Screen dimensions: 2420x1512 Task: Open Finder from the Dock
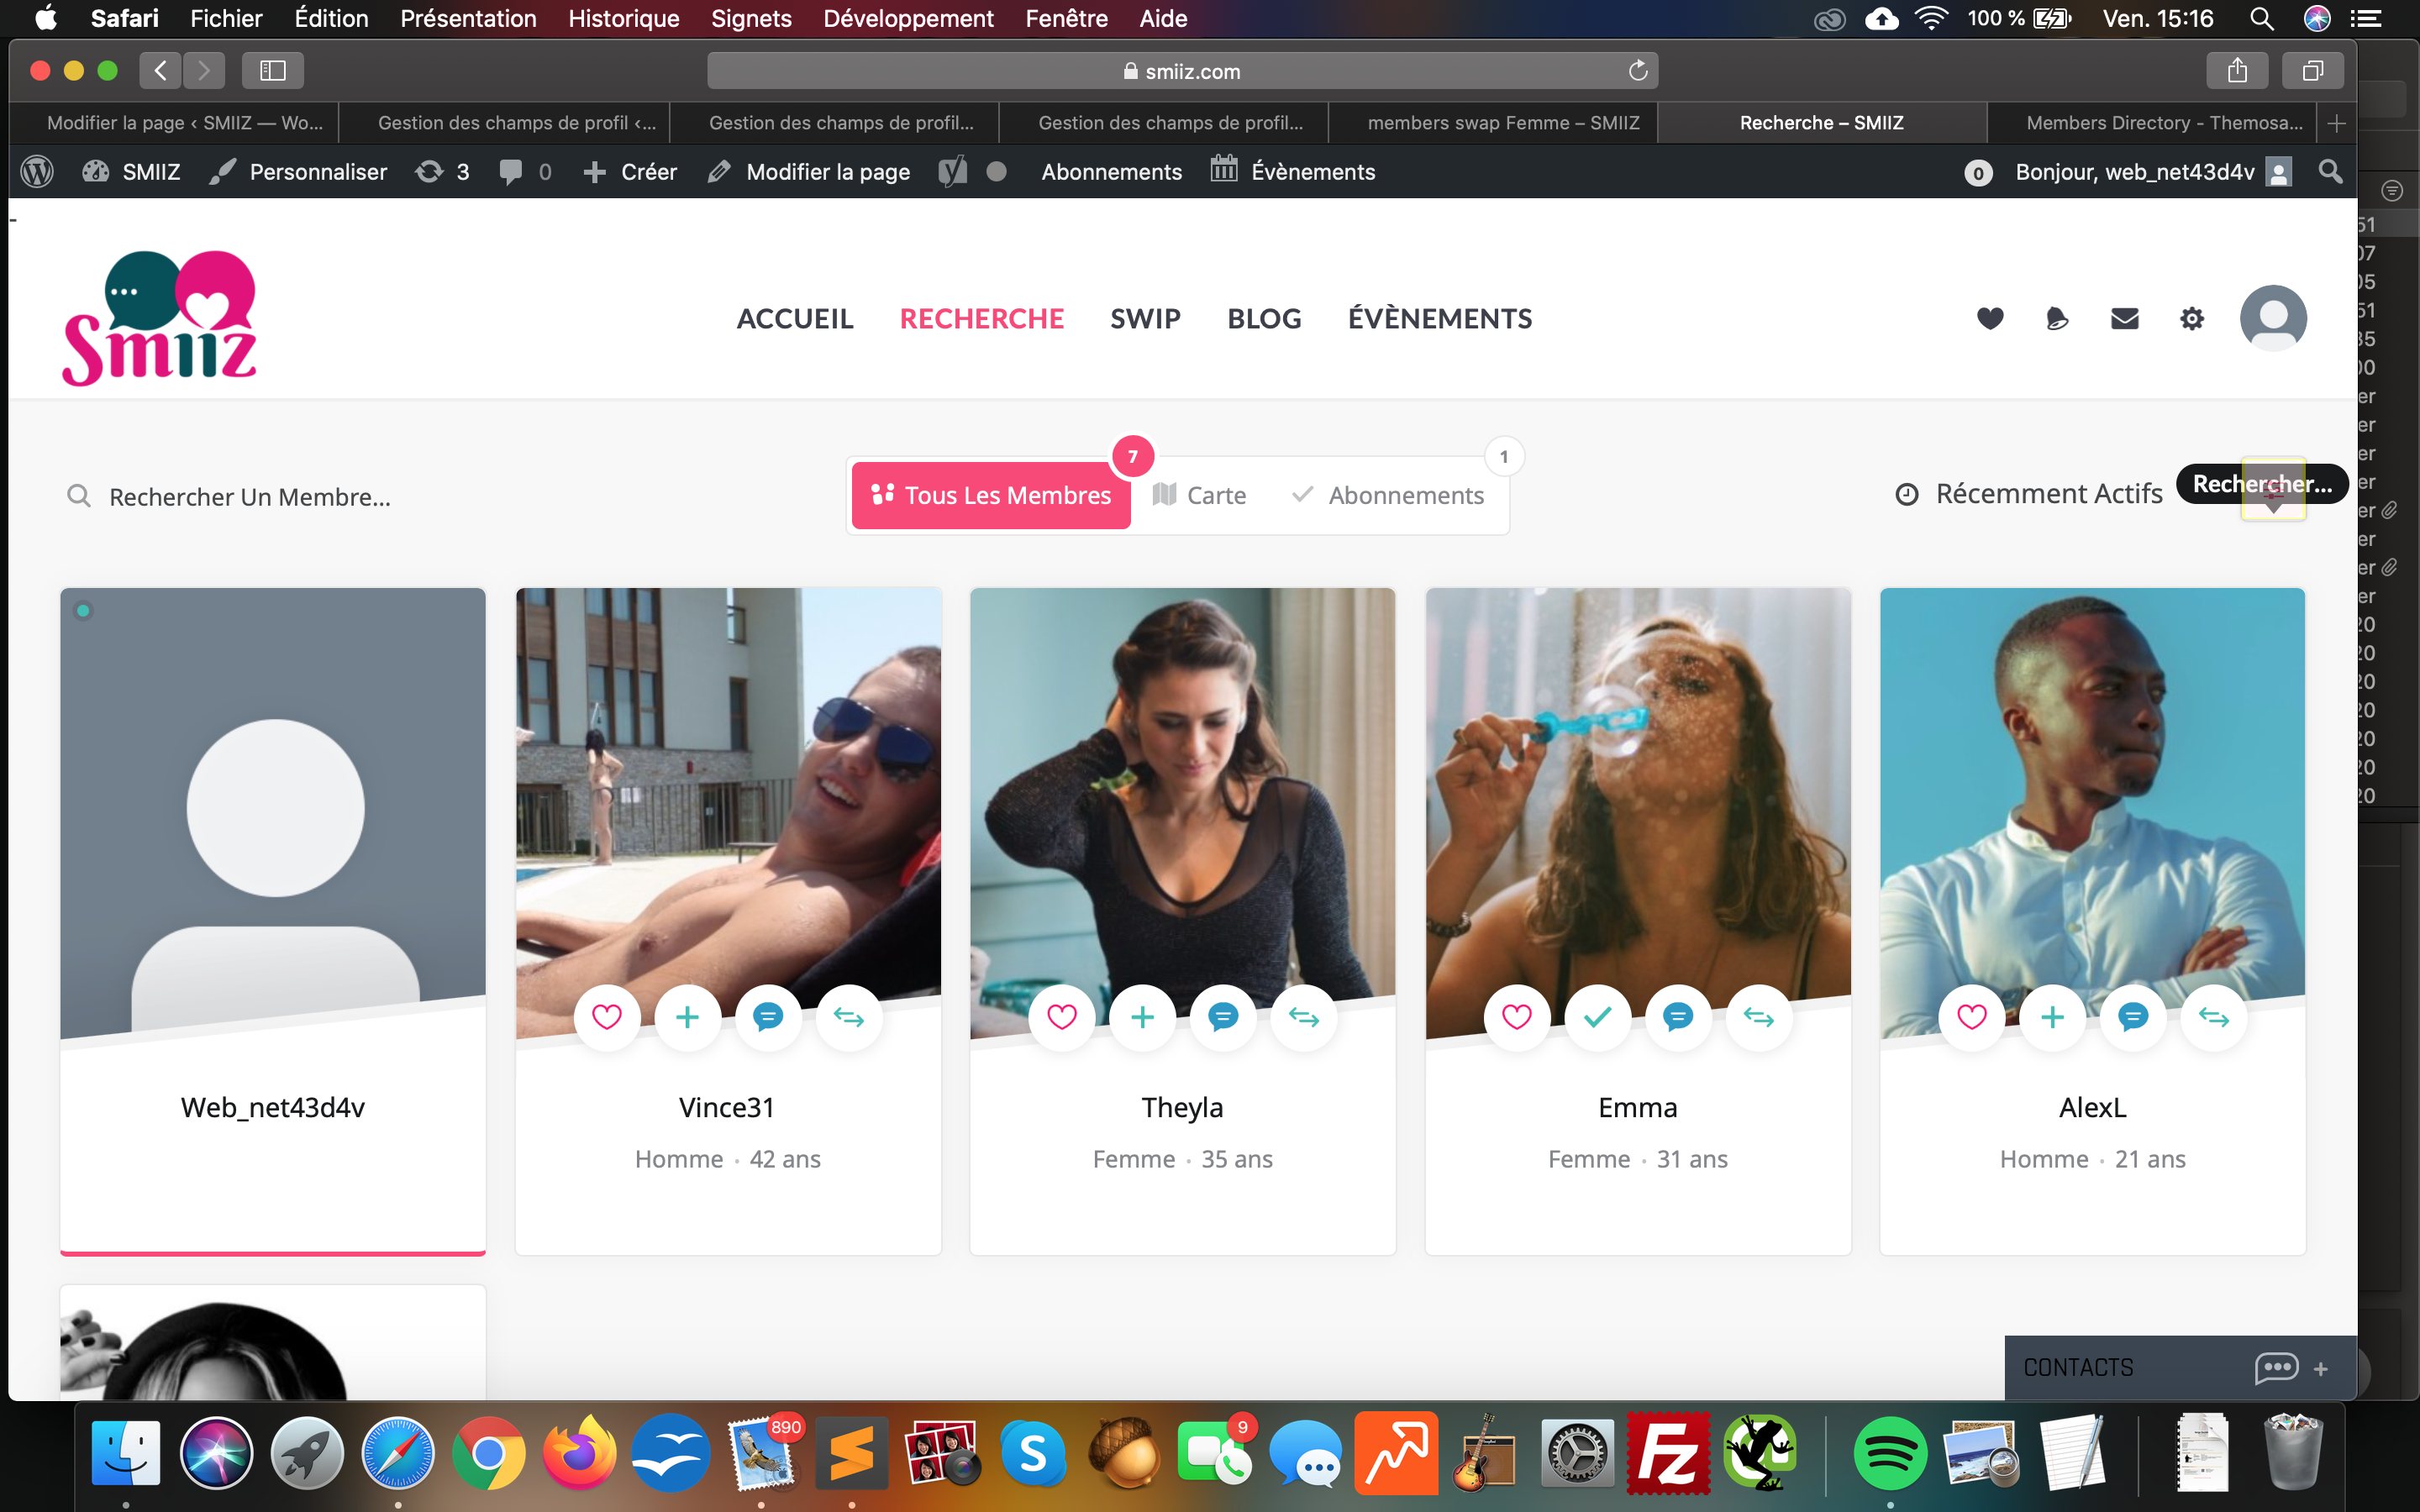click(x=126, y=1454)
